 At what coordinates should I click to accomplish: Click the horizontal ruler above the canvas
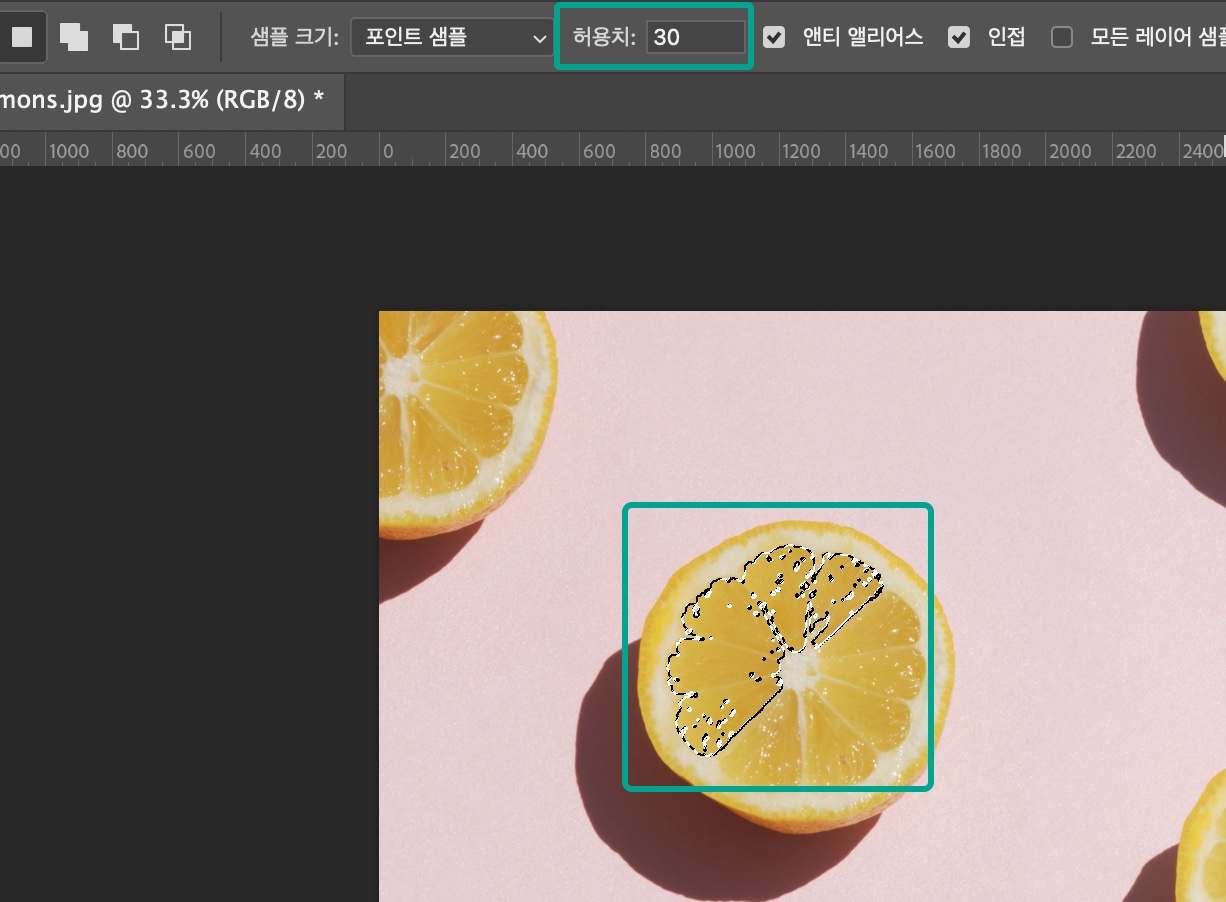[x=613, y=149]
